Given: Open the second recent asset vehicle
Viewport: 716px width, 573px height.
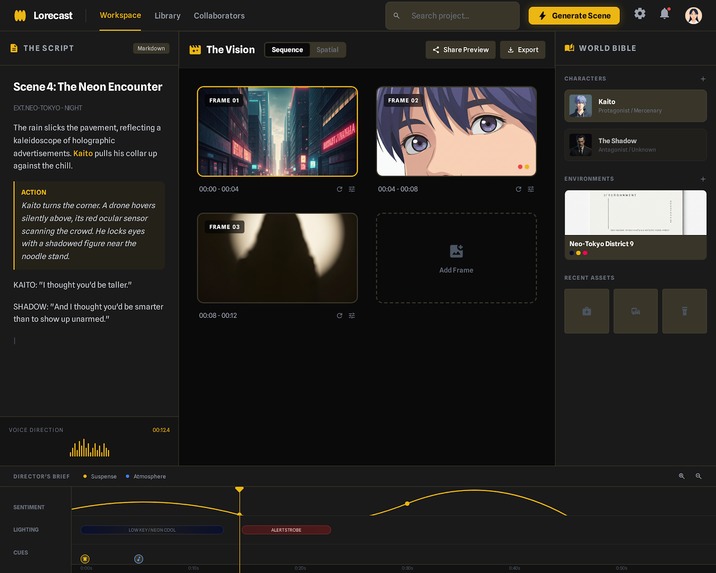Looking at the screenshot, I should click(635, 311).
